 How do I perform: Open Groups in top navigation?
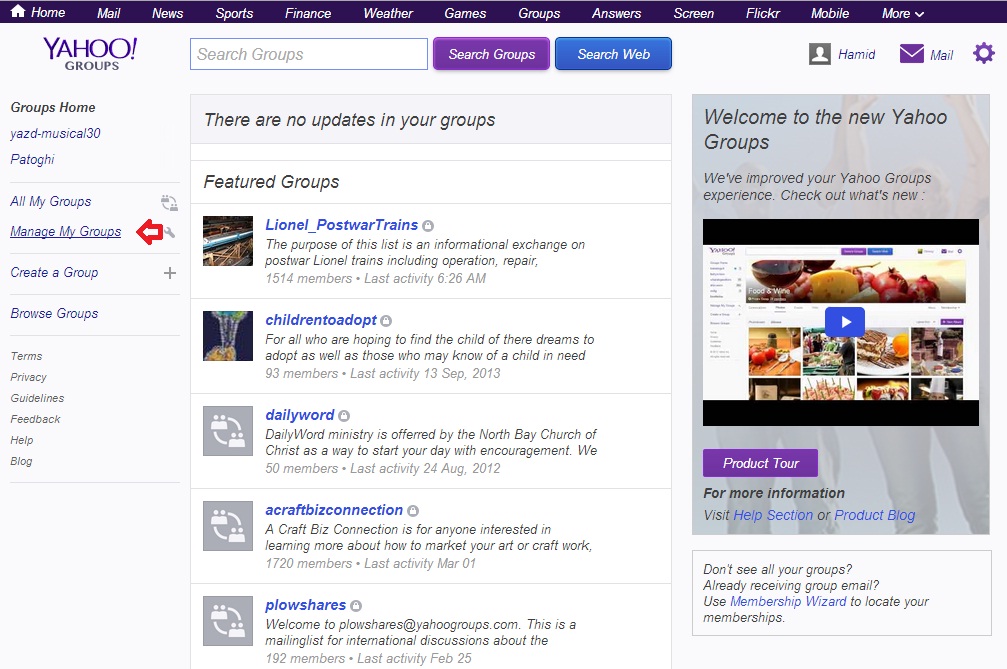tap(539, 13)
